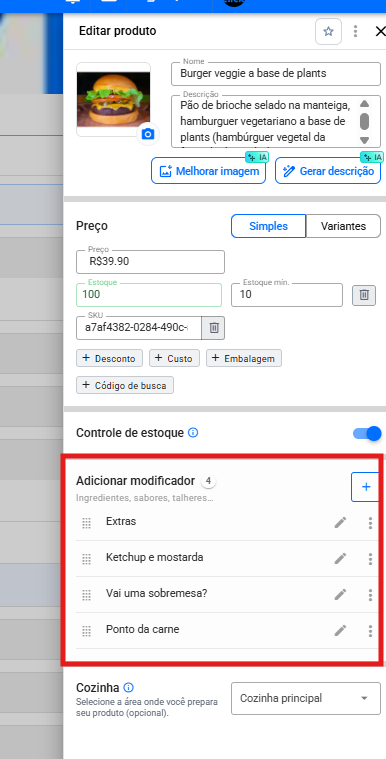Click the camera icon to change product photo
Viewport: 386px width, 759px height.
pos(148,134)
